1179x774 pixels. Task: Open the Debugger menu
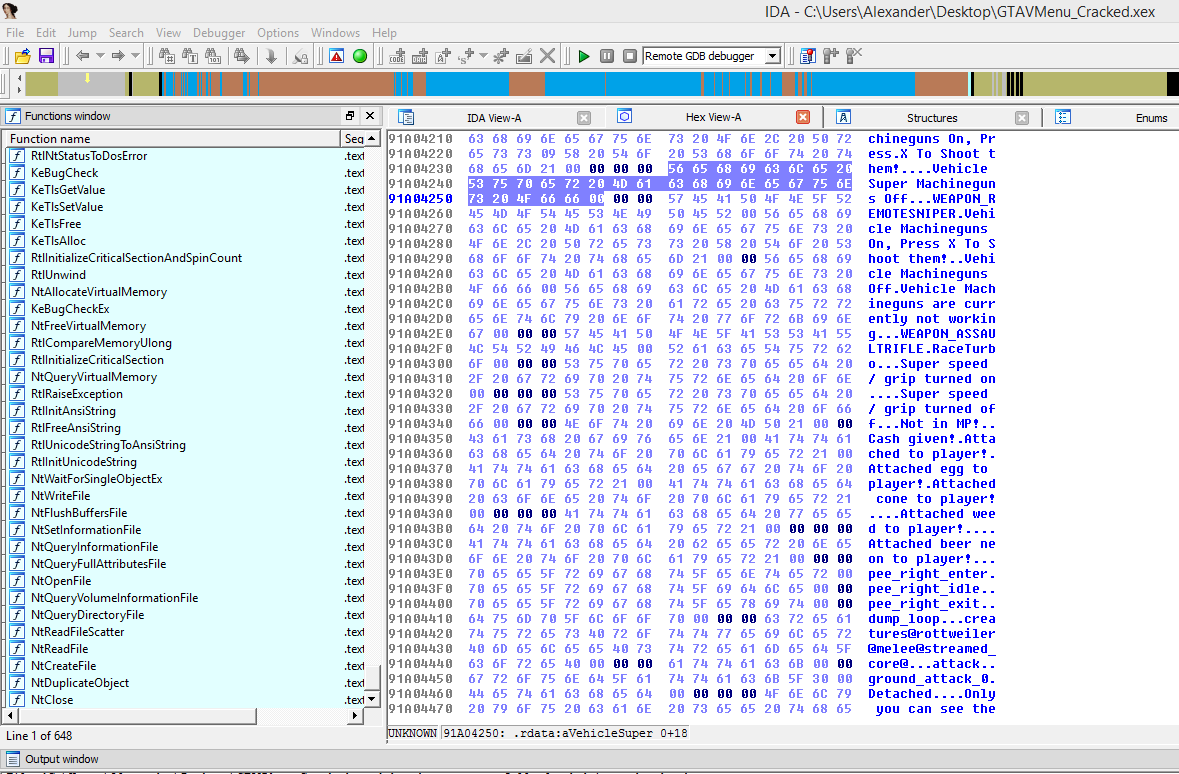[219, 33]
